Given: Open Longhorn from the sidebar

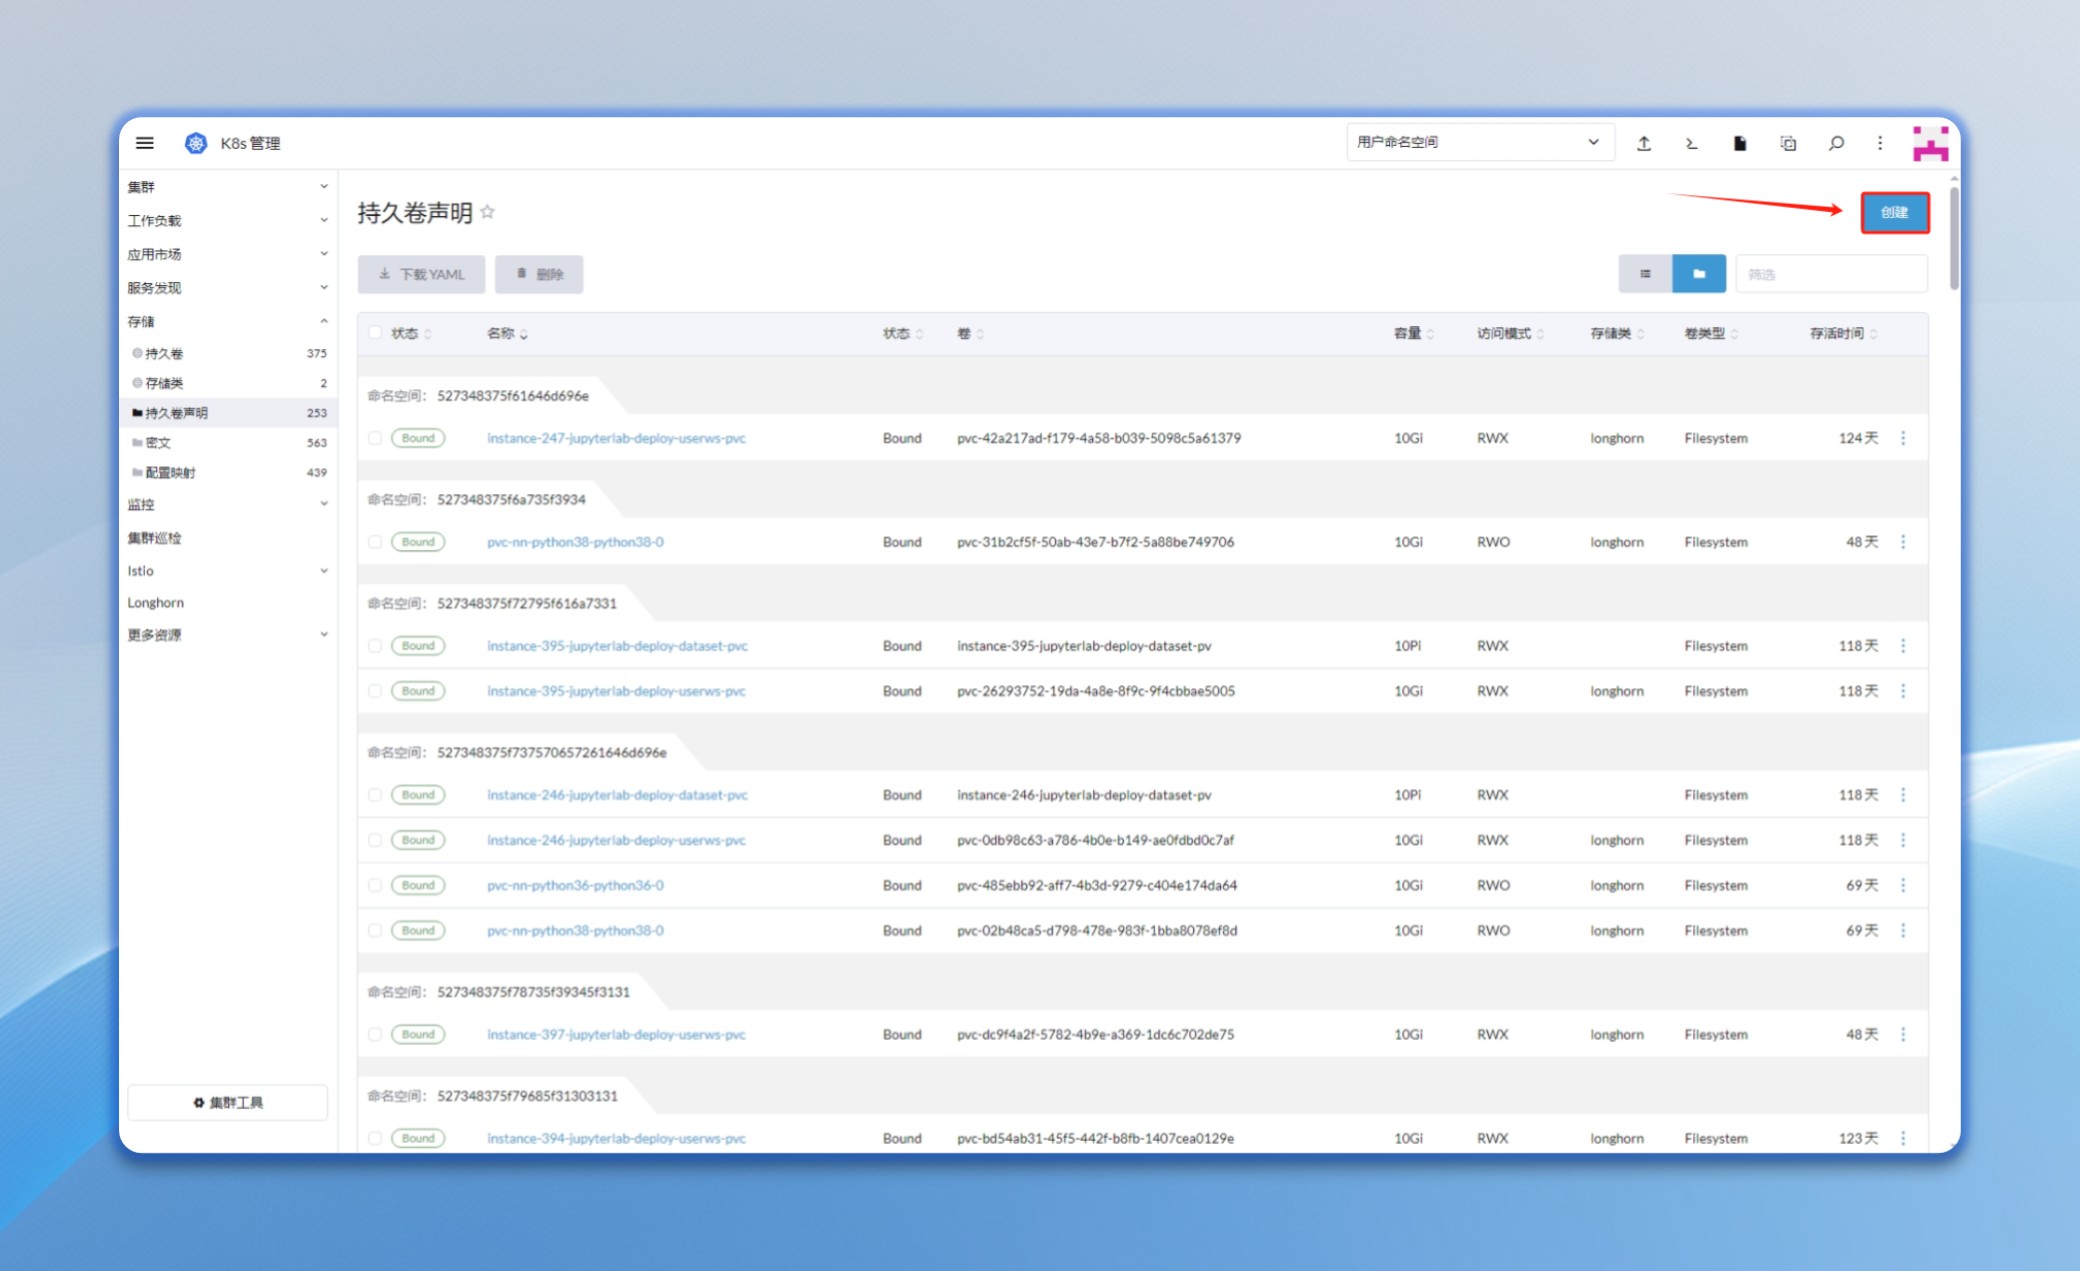Looking at the screenshot, I should (156, 602).
